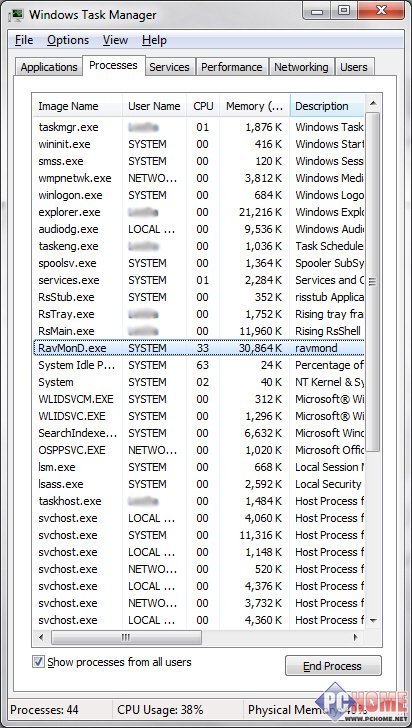This screenshot has width=412, height=728.
Task: Click the horizontal scrollbar thumb
Action: [126, 637]
